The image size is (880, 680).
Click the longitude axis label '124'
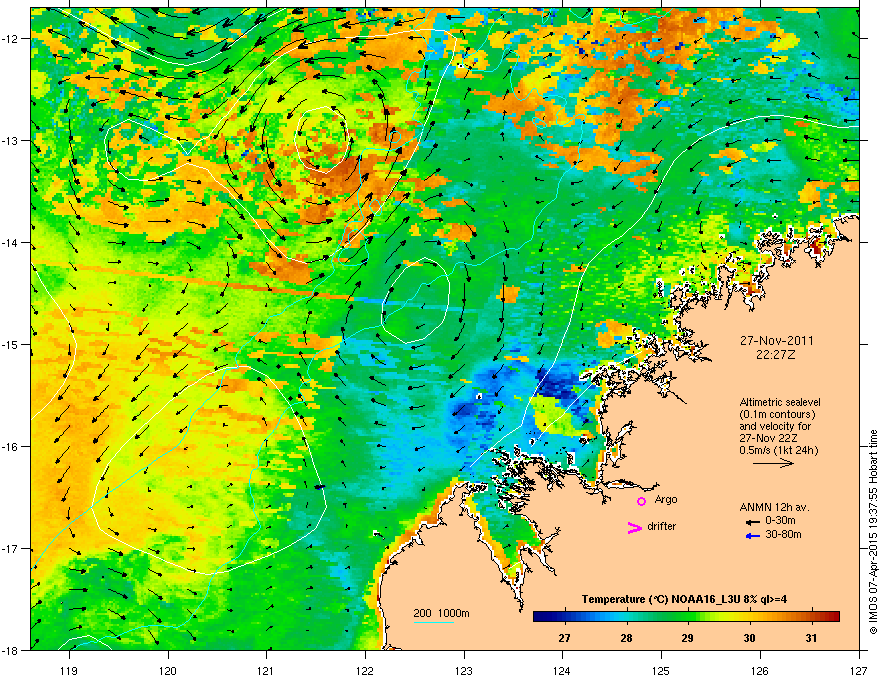pos(563,670)
